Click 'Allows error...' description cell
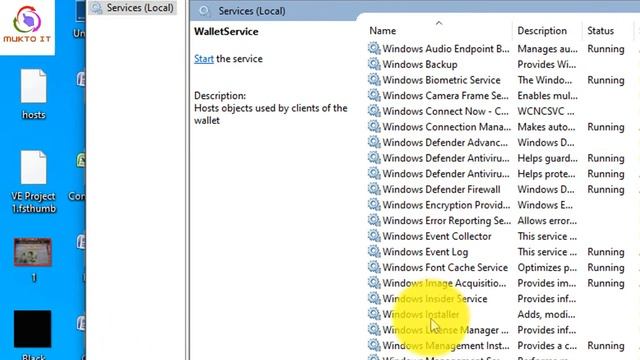 point(547,221)
